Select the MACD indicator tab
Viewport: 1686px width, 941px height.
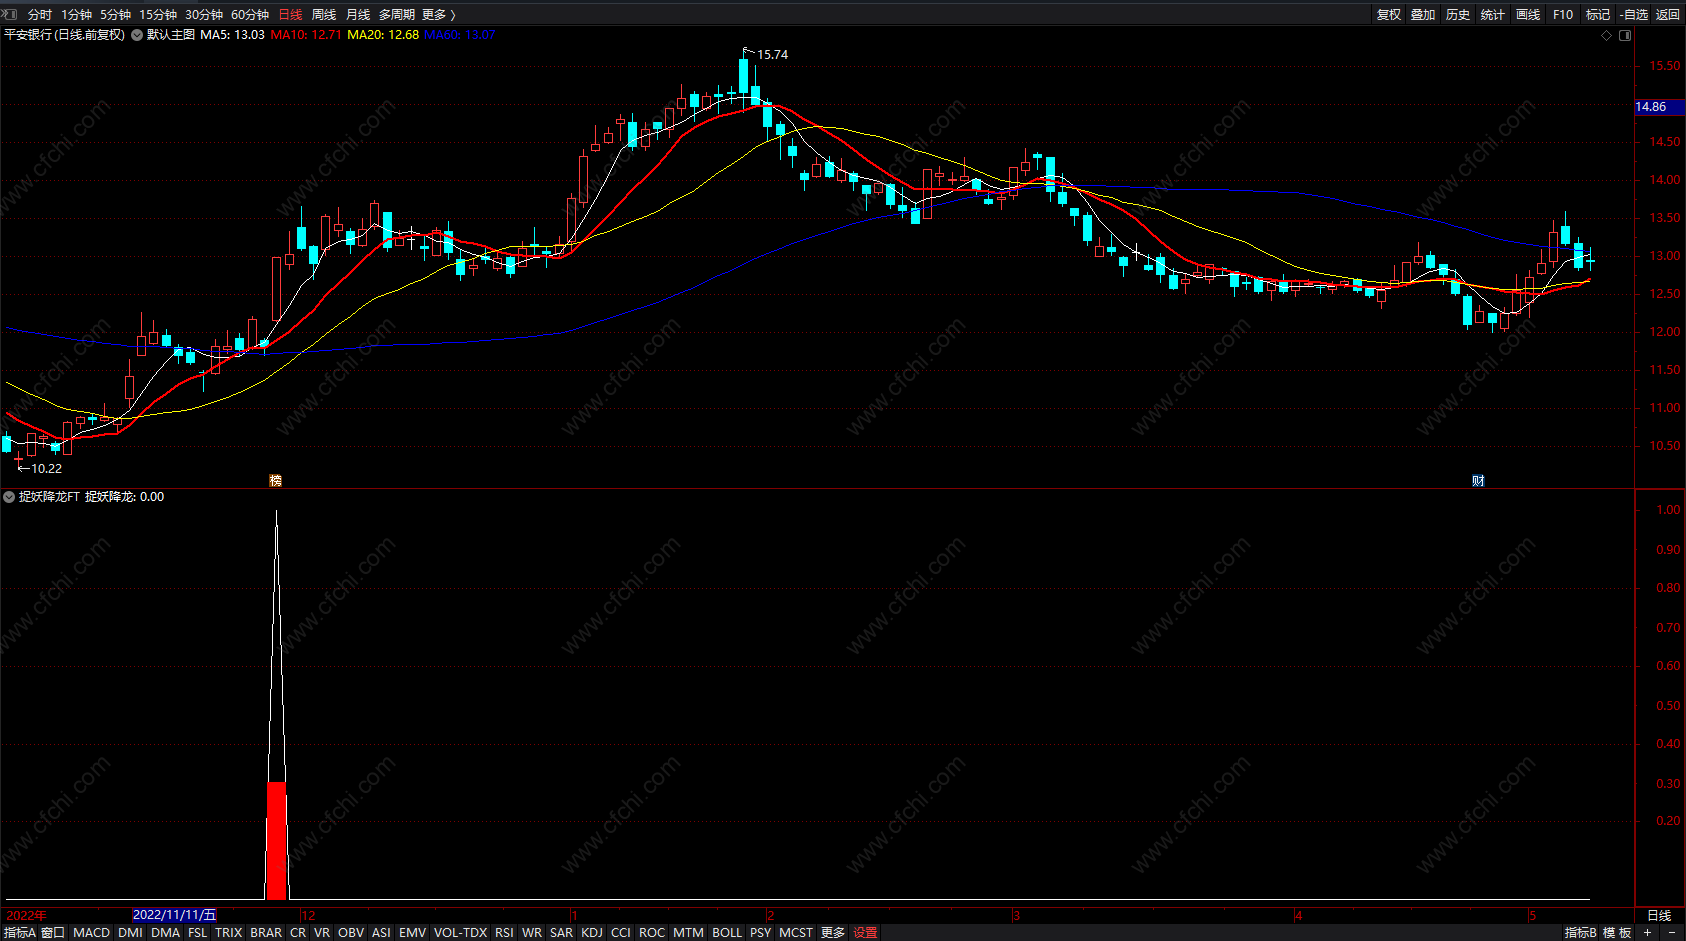(x=92, y=933)
